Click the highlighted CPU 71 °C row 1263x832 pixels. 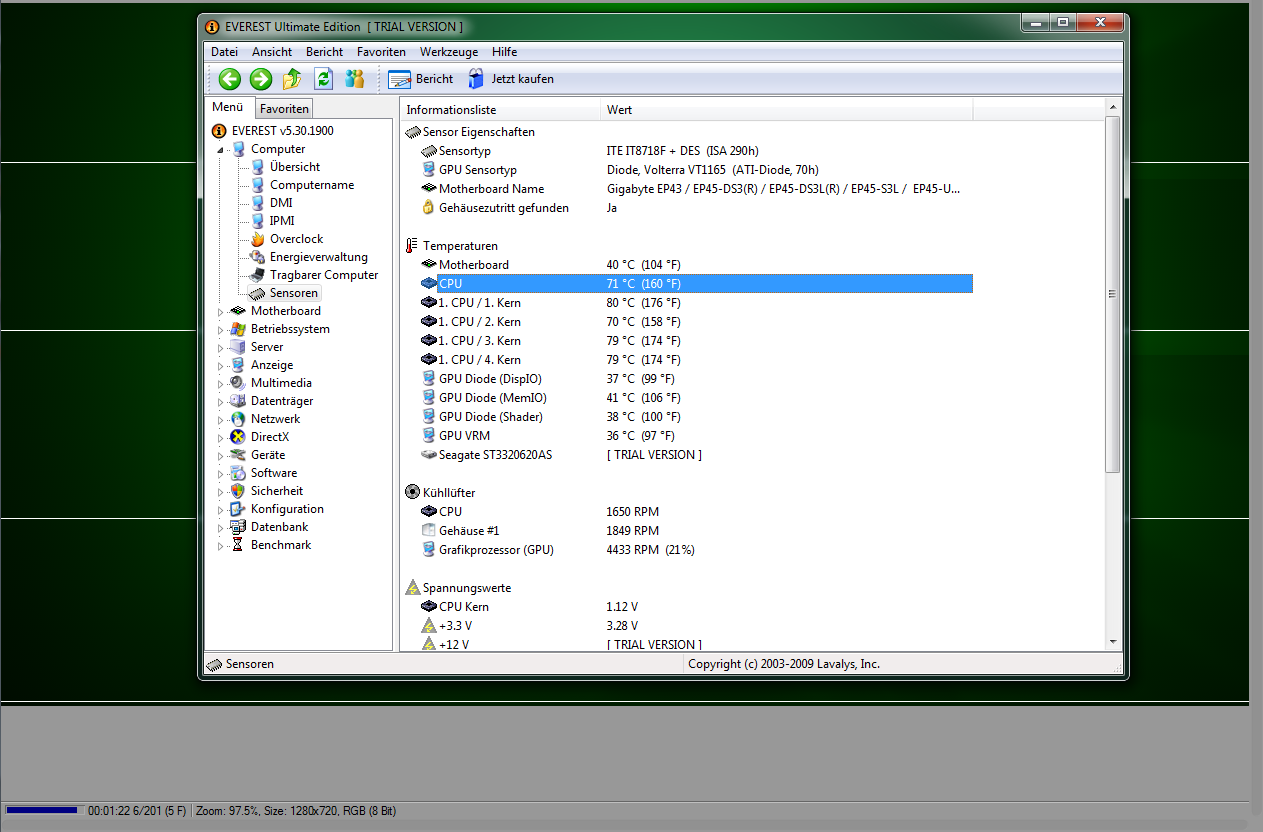tap(704, 284)
